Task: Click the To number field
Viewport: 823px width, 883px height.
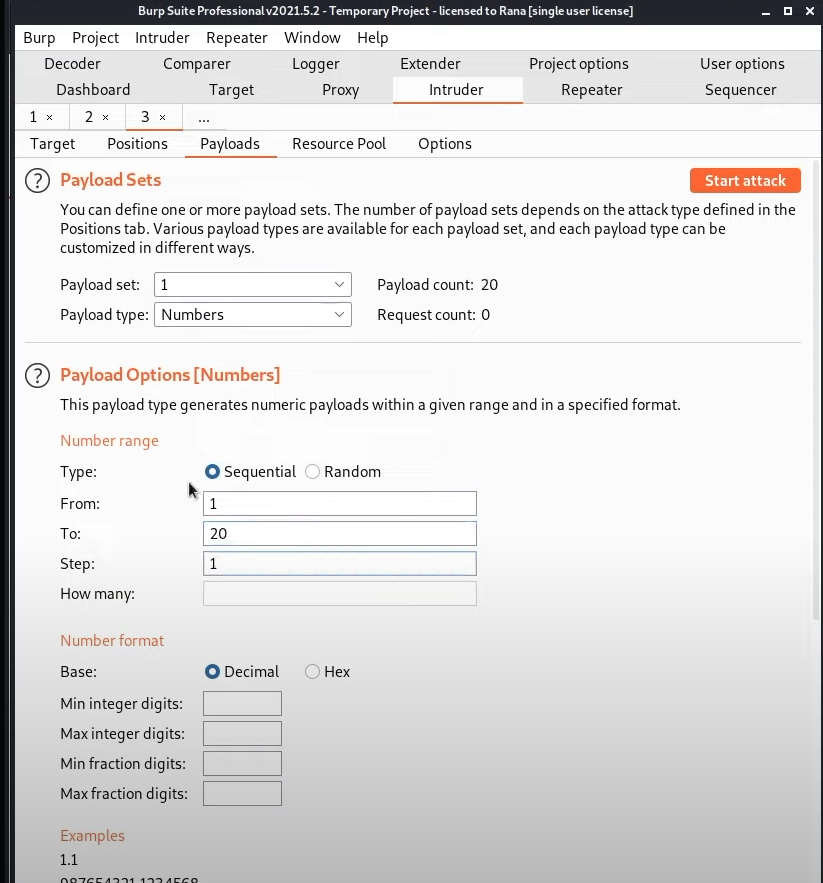Action: click(x=340, y=533)
